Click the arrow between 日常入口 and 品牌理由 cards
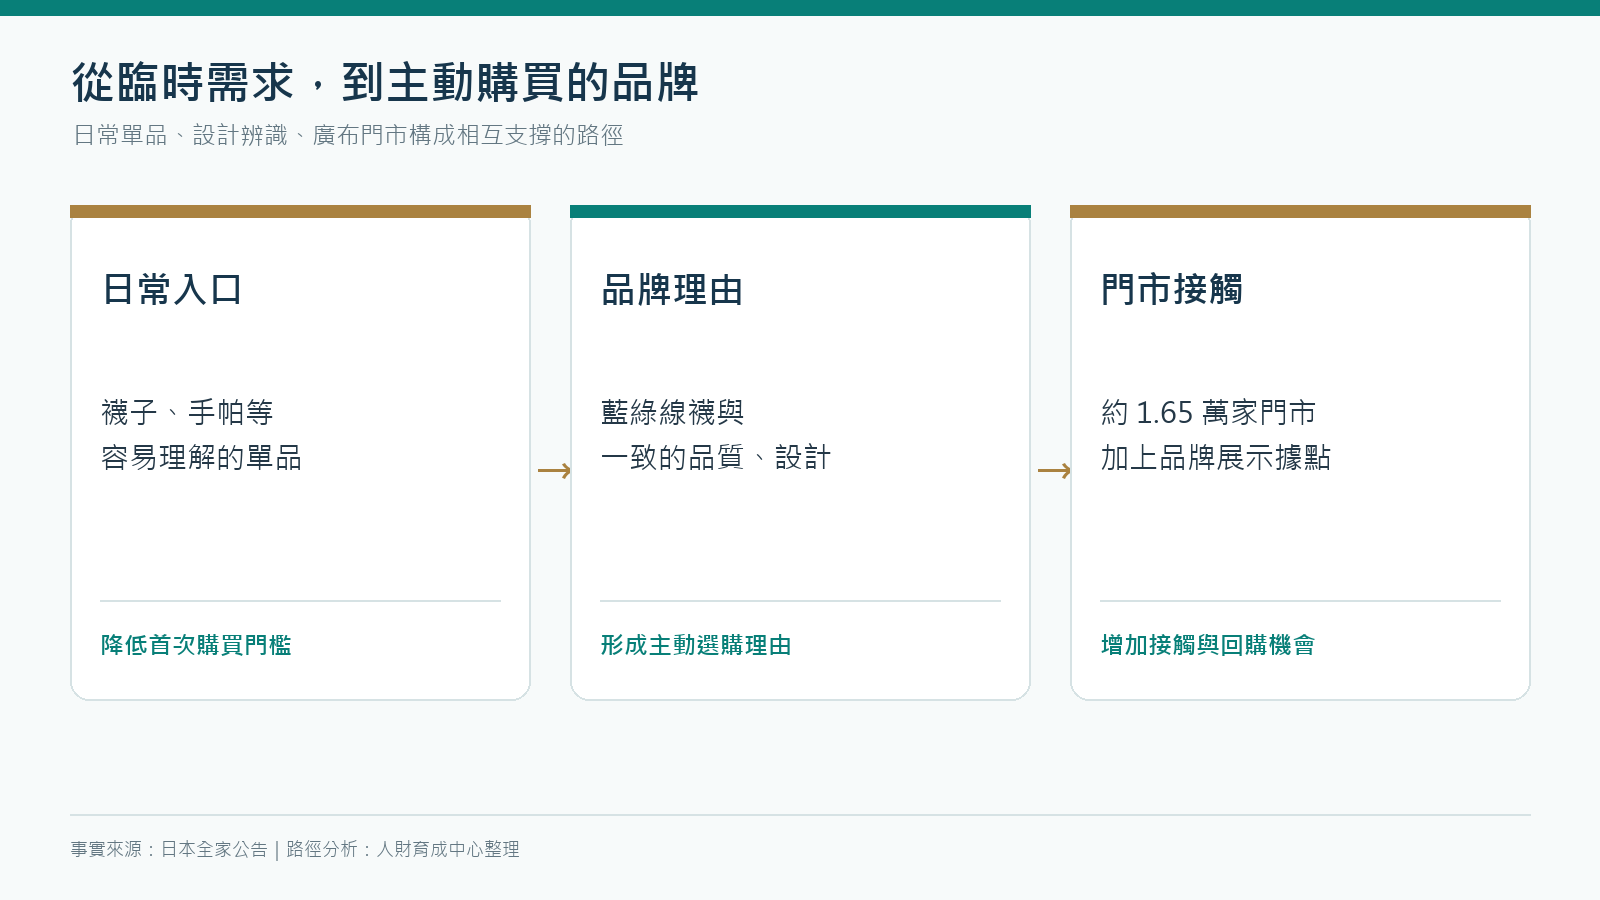The width and height of the screenshot is (1600, 900). 554,470
